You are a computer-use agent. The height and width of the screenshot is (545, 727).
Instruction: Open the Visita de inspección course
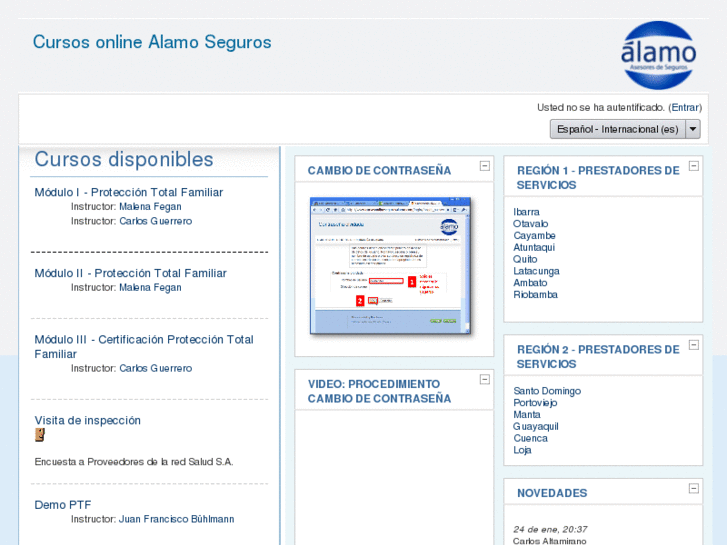point(88,420)
